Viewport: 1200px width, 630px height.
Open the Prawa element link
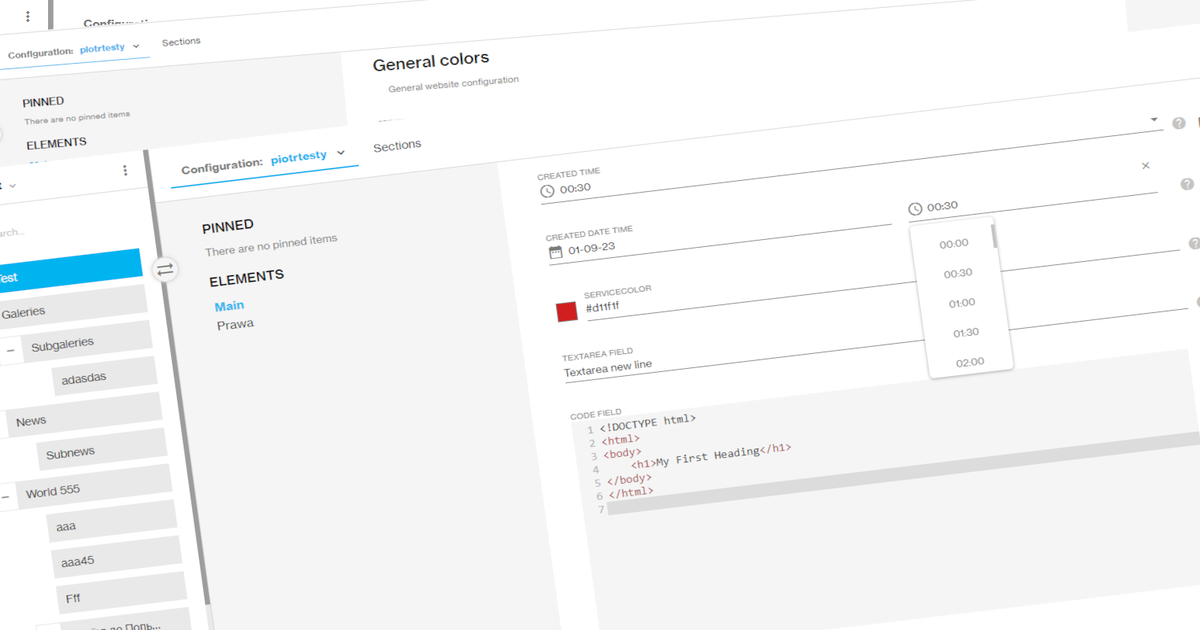pos(235,324)
